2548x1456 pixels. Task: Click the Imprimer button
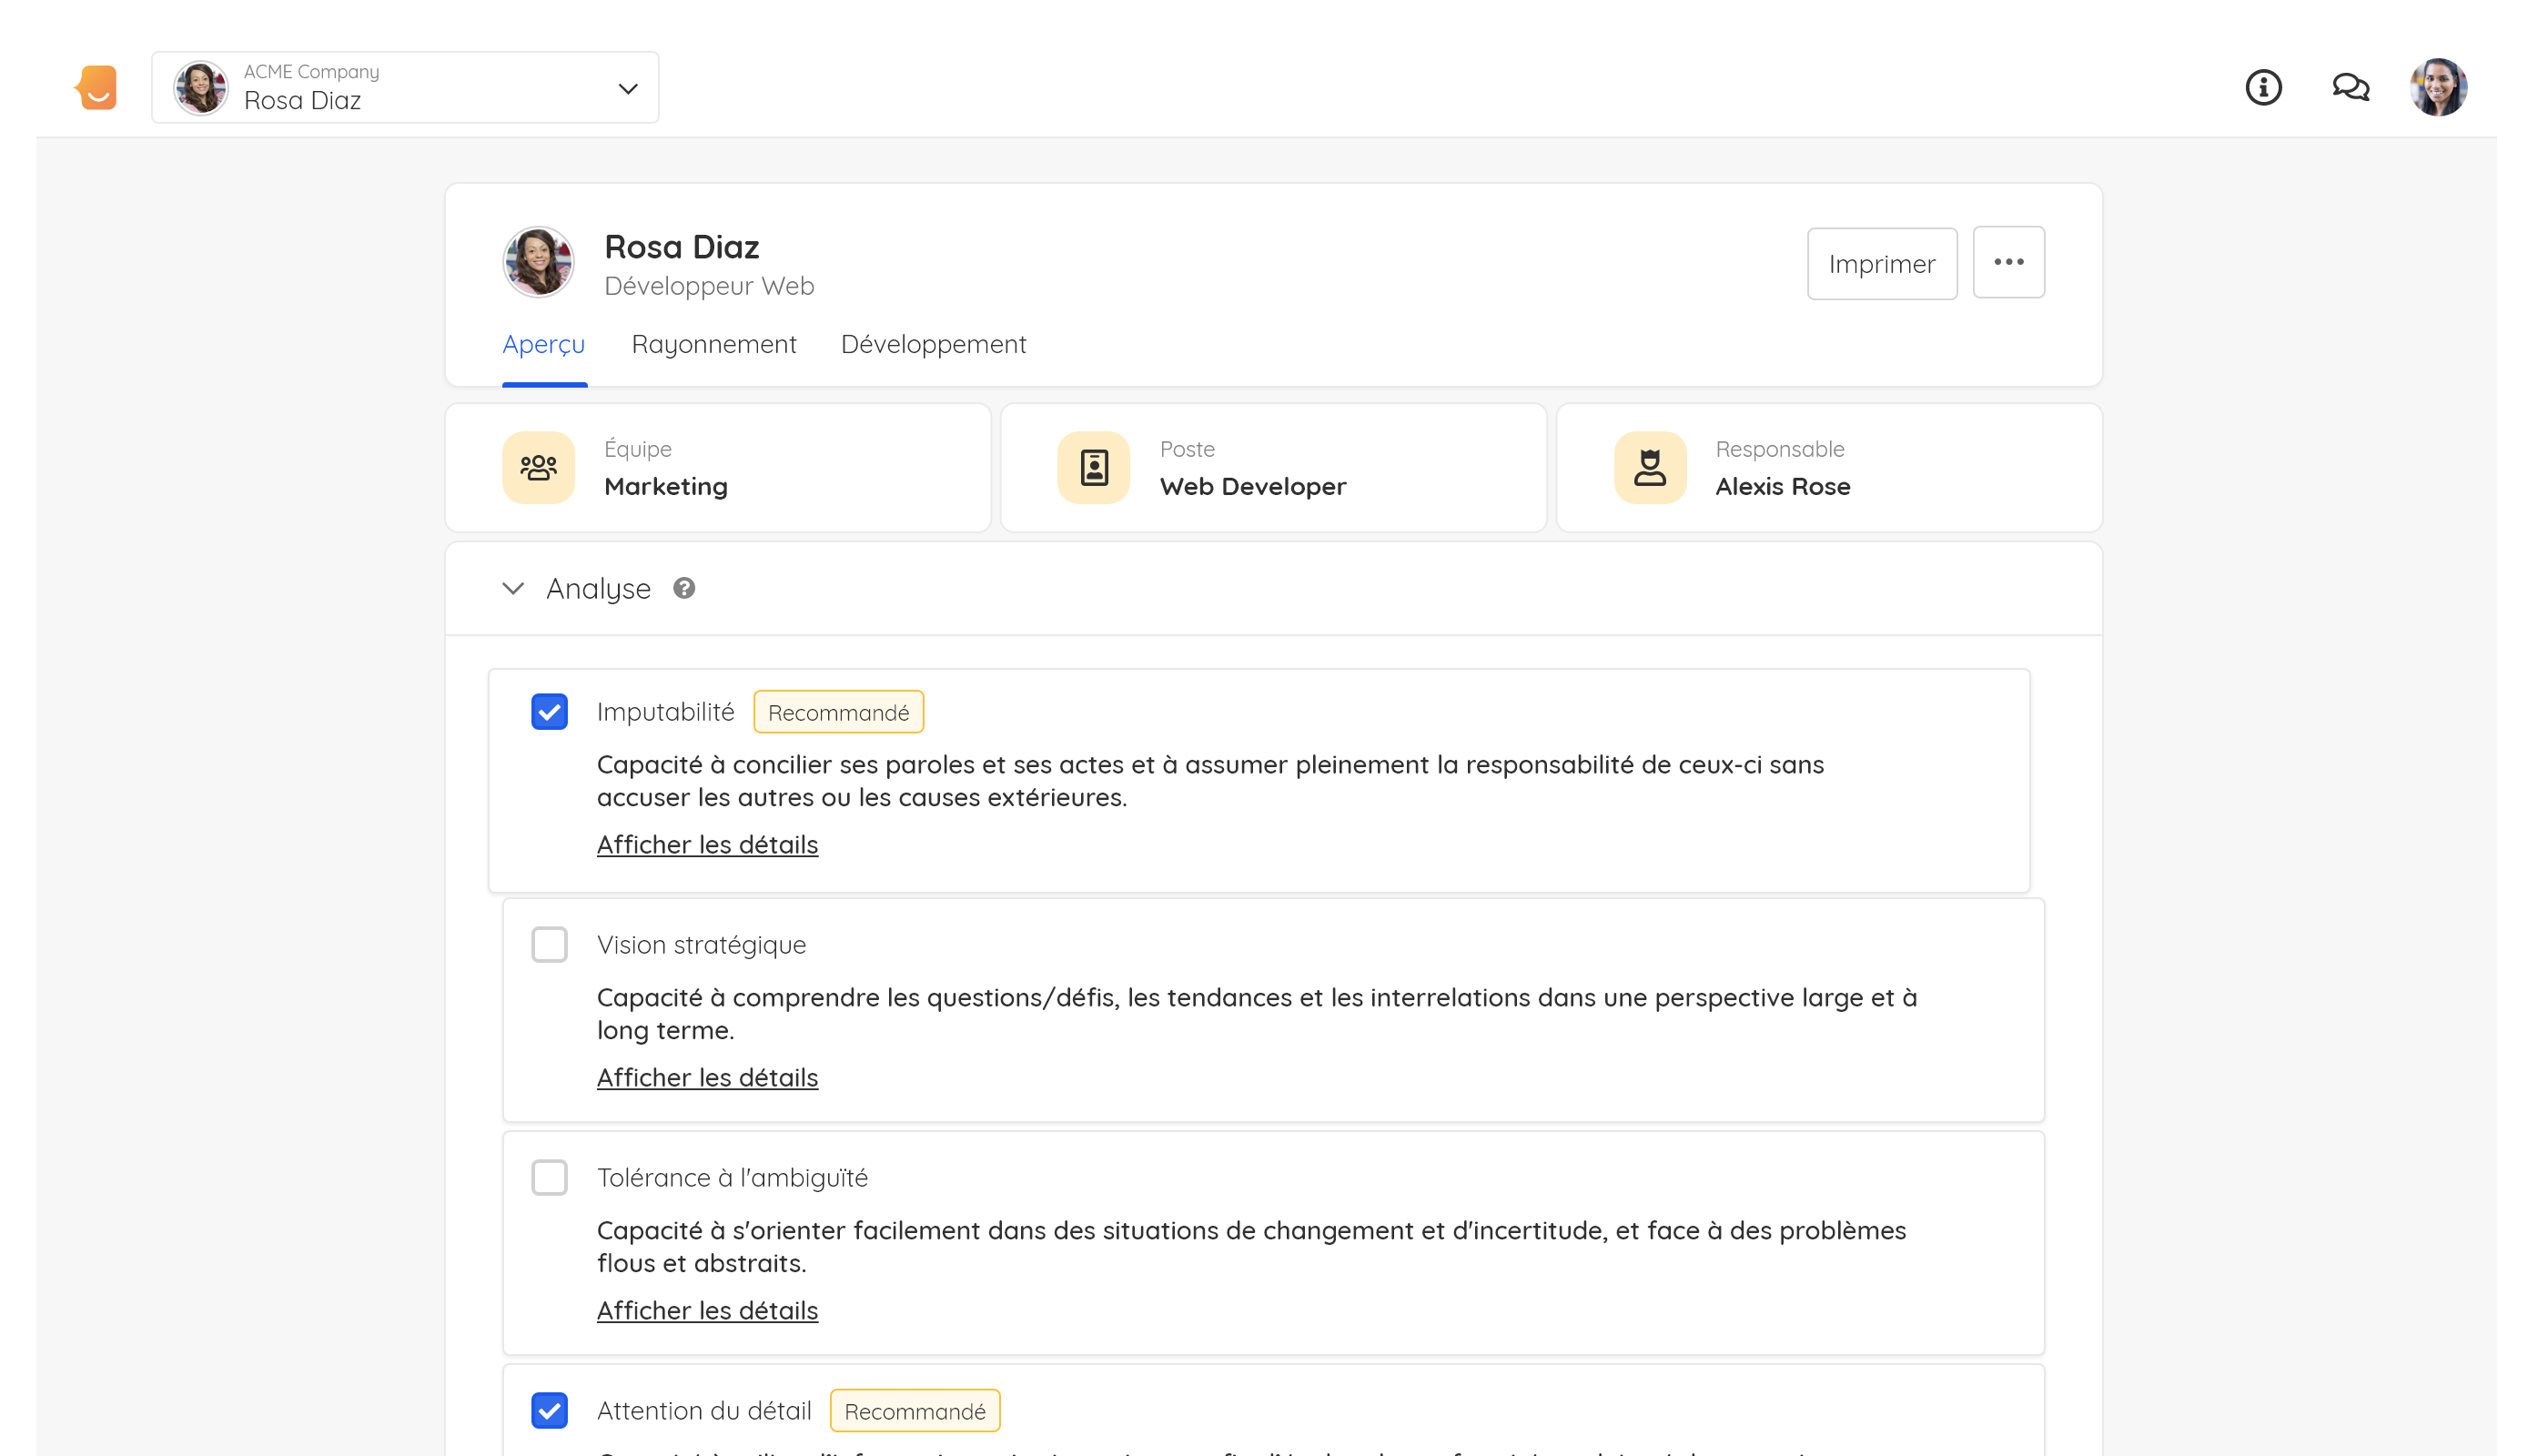[x=1882, y=263]
